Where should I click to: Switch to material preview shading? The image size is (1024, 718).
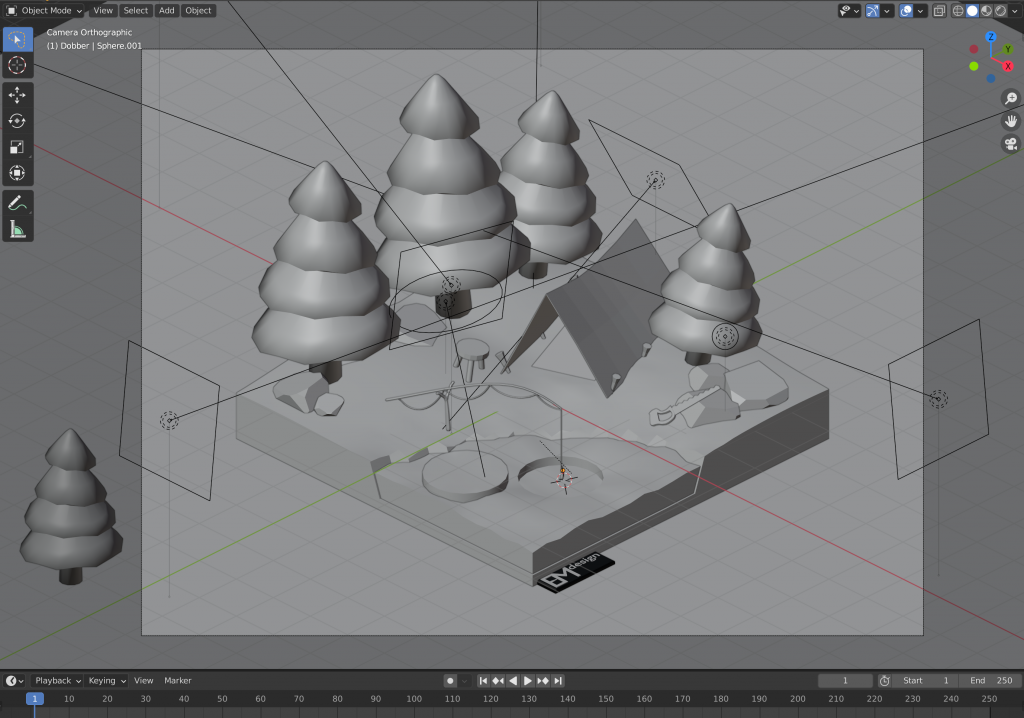click(x=987, y=10)
